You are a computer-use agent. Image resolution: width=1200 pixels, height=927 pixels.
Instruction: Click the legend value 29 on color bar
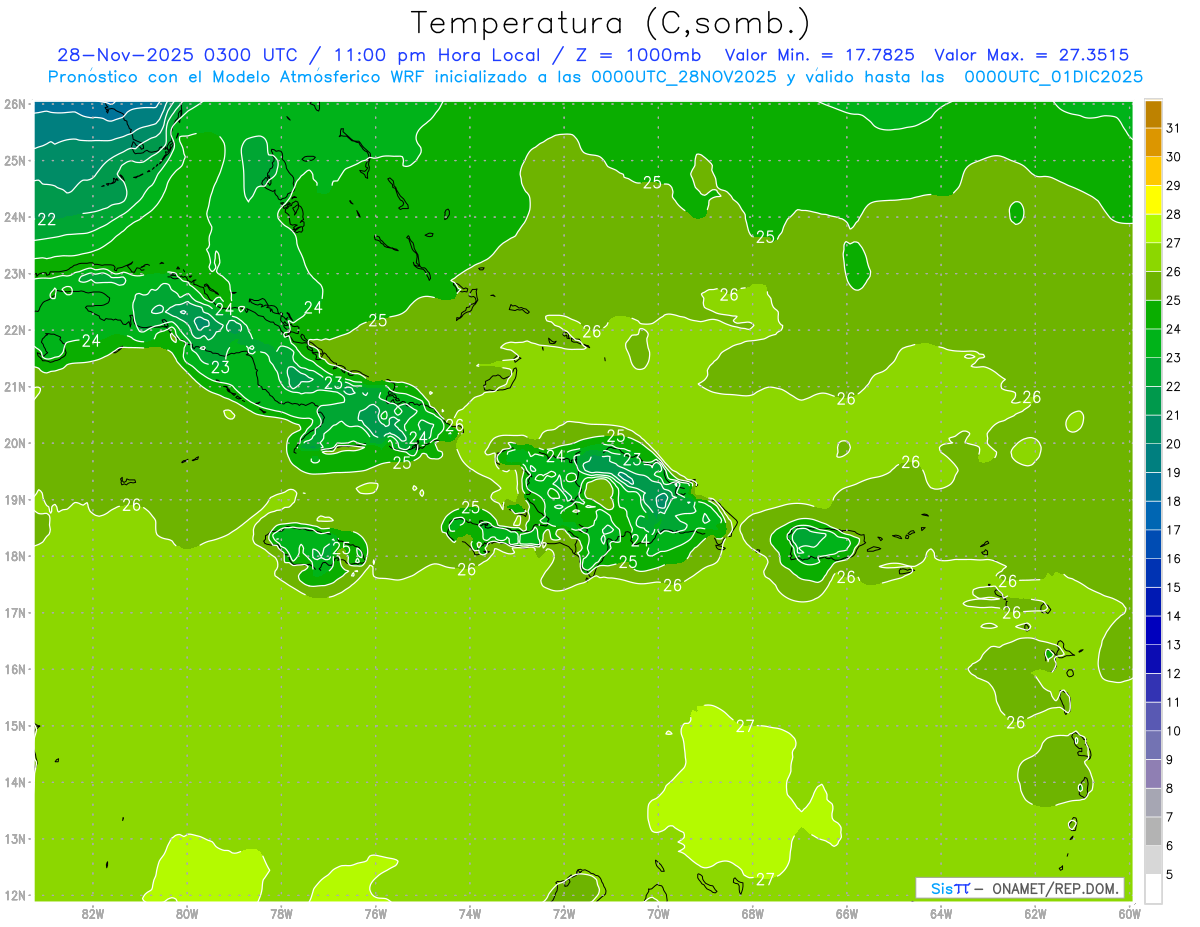[1174, 186]
